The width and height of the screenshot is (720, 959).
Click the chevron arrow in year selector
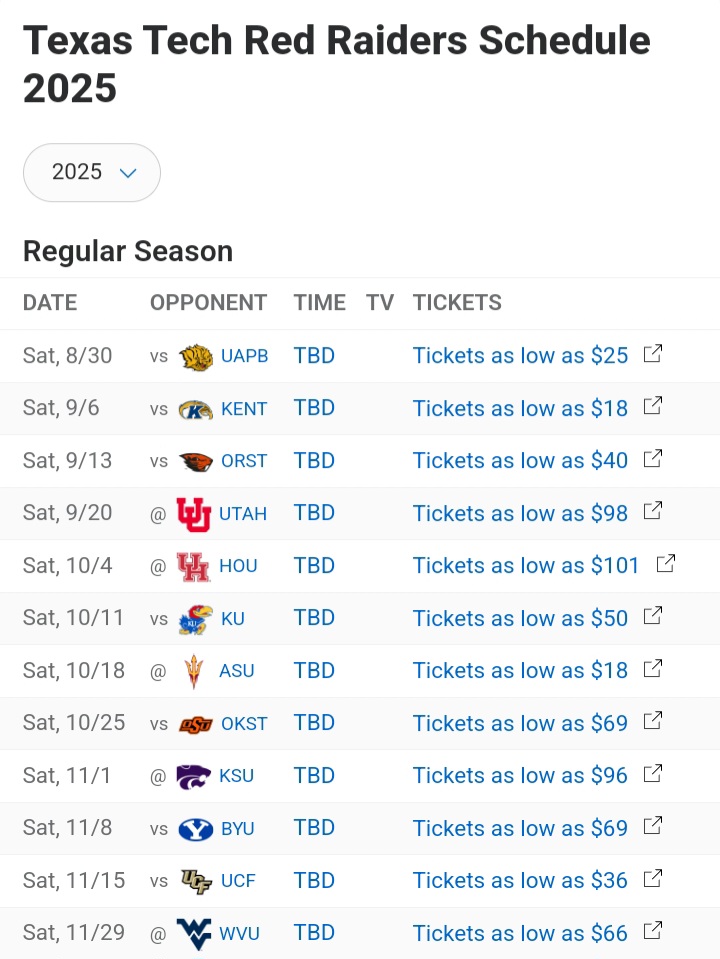coord(128,173)
